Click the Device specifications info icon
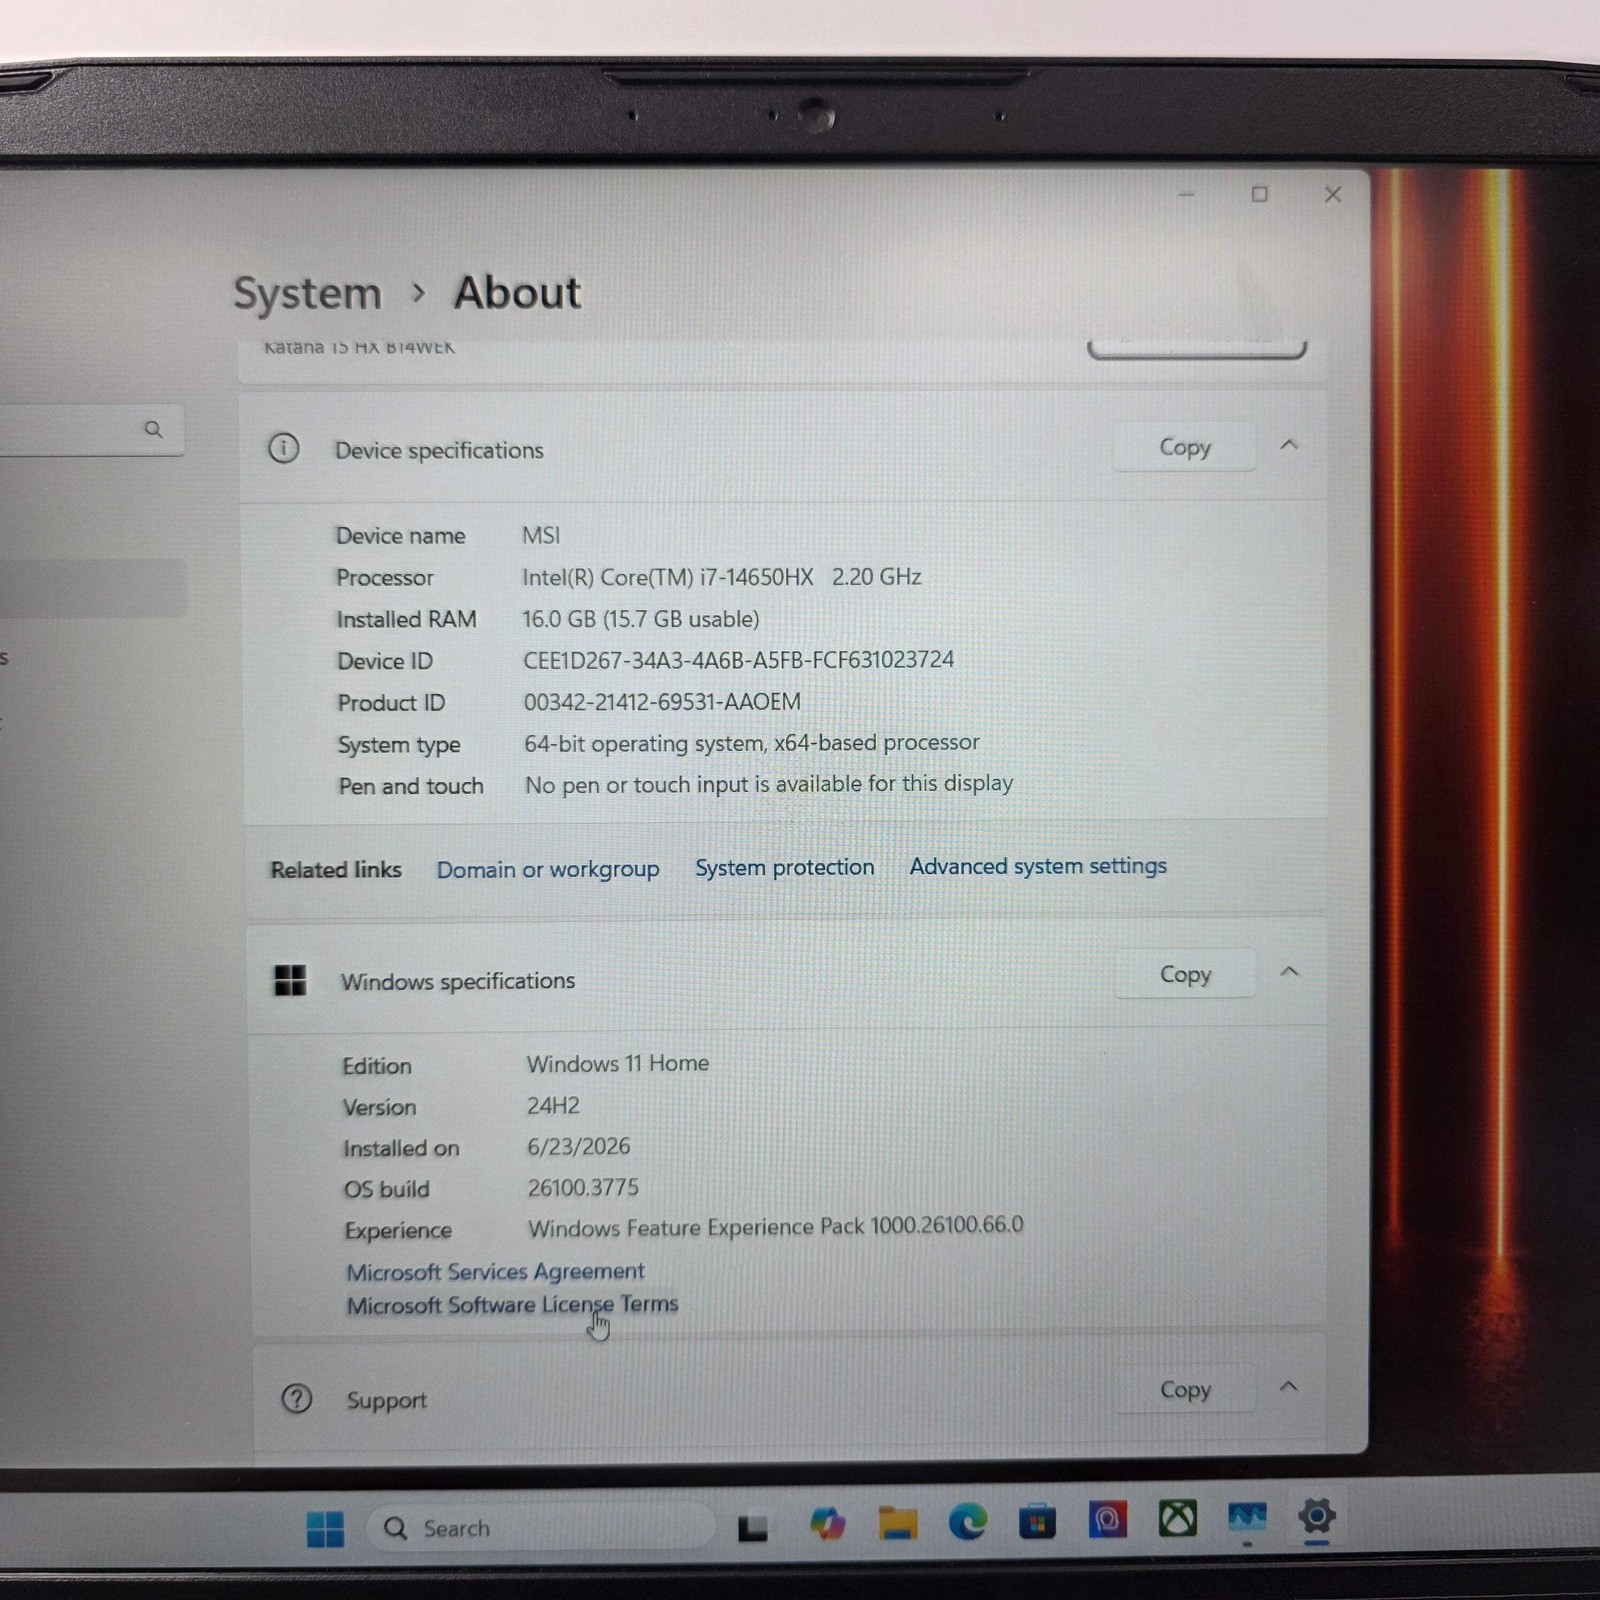 coord(284,448)
